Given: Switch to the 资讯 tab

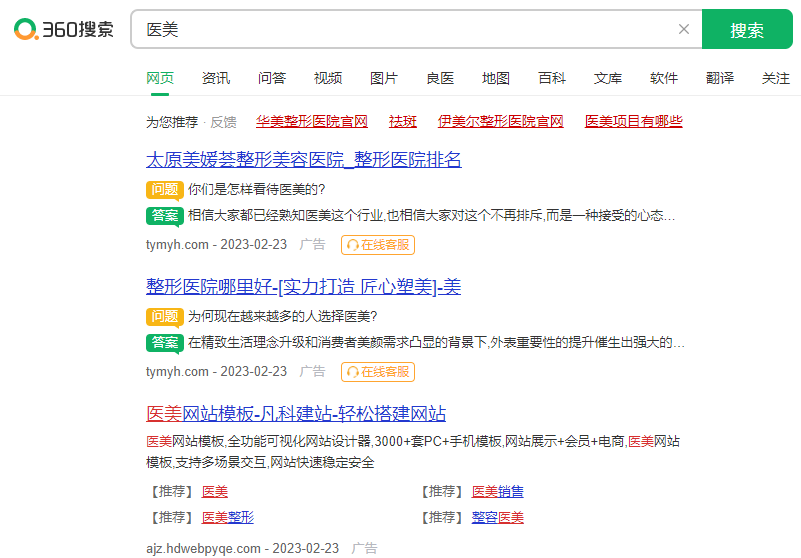Looking at the screenshot, I should (x=216, y=78).
